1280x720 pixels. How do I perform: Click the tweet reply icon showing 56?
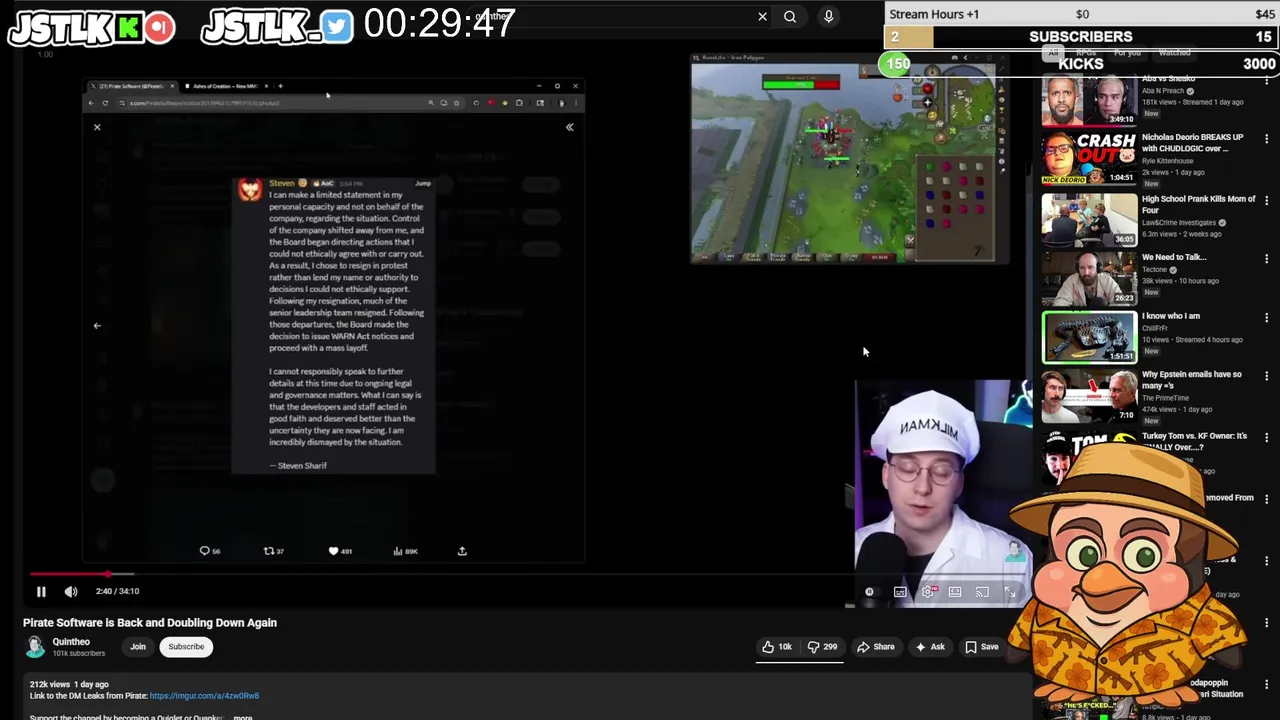209,551
